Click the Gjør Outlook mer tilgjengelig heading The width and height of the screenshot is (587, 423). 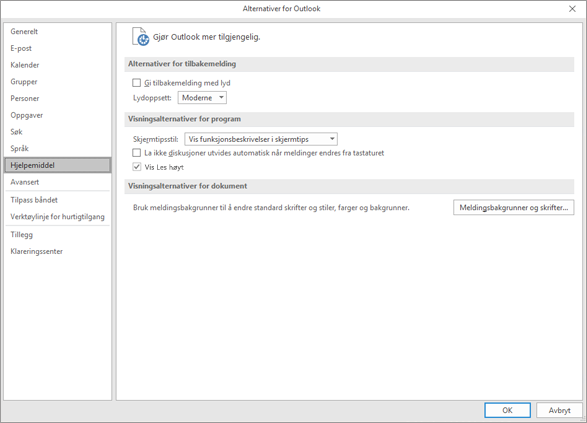(x=206, y=37)
